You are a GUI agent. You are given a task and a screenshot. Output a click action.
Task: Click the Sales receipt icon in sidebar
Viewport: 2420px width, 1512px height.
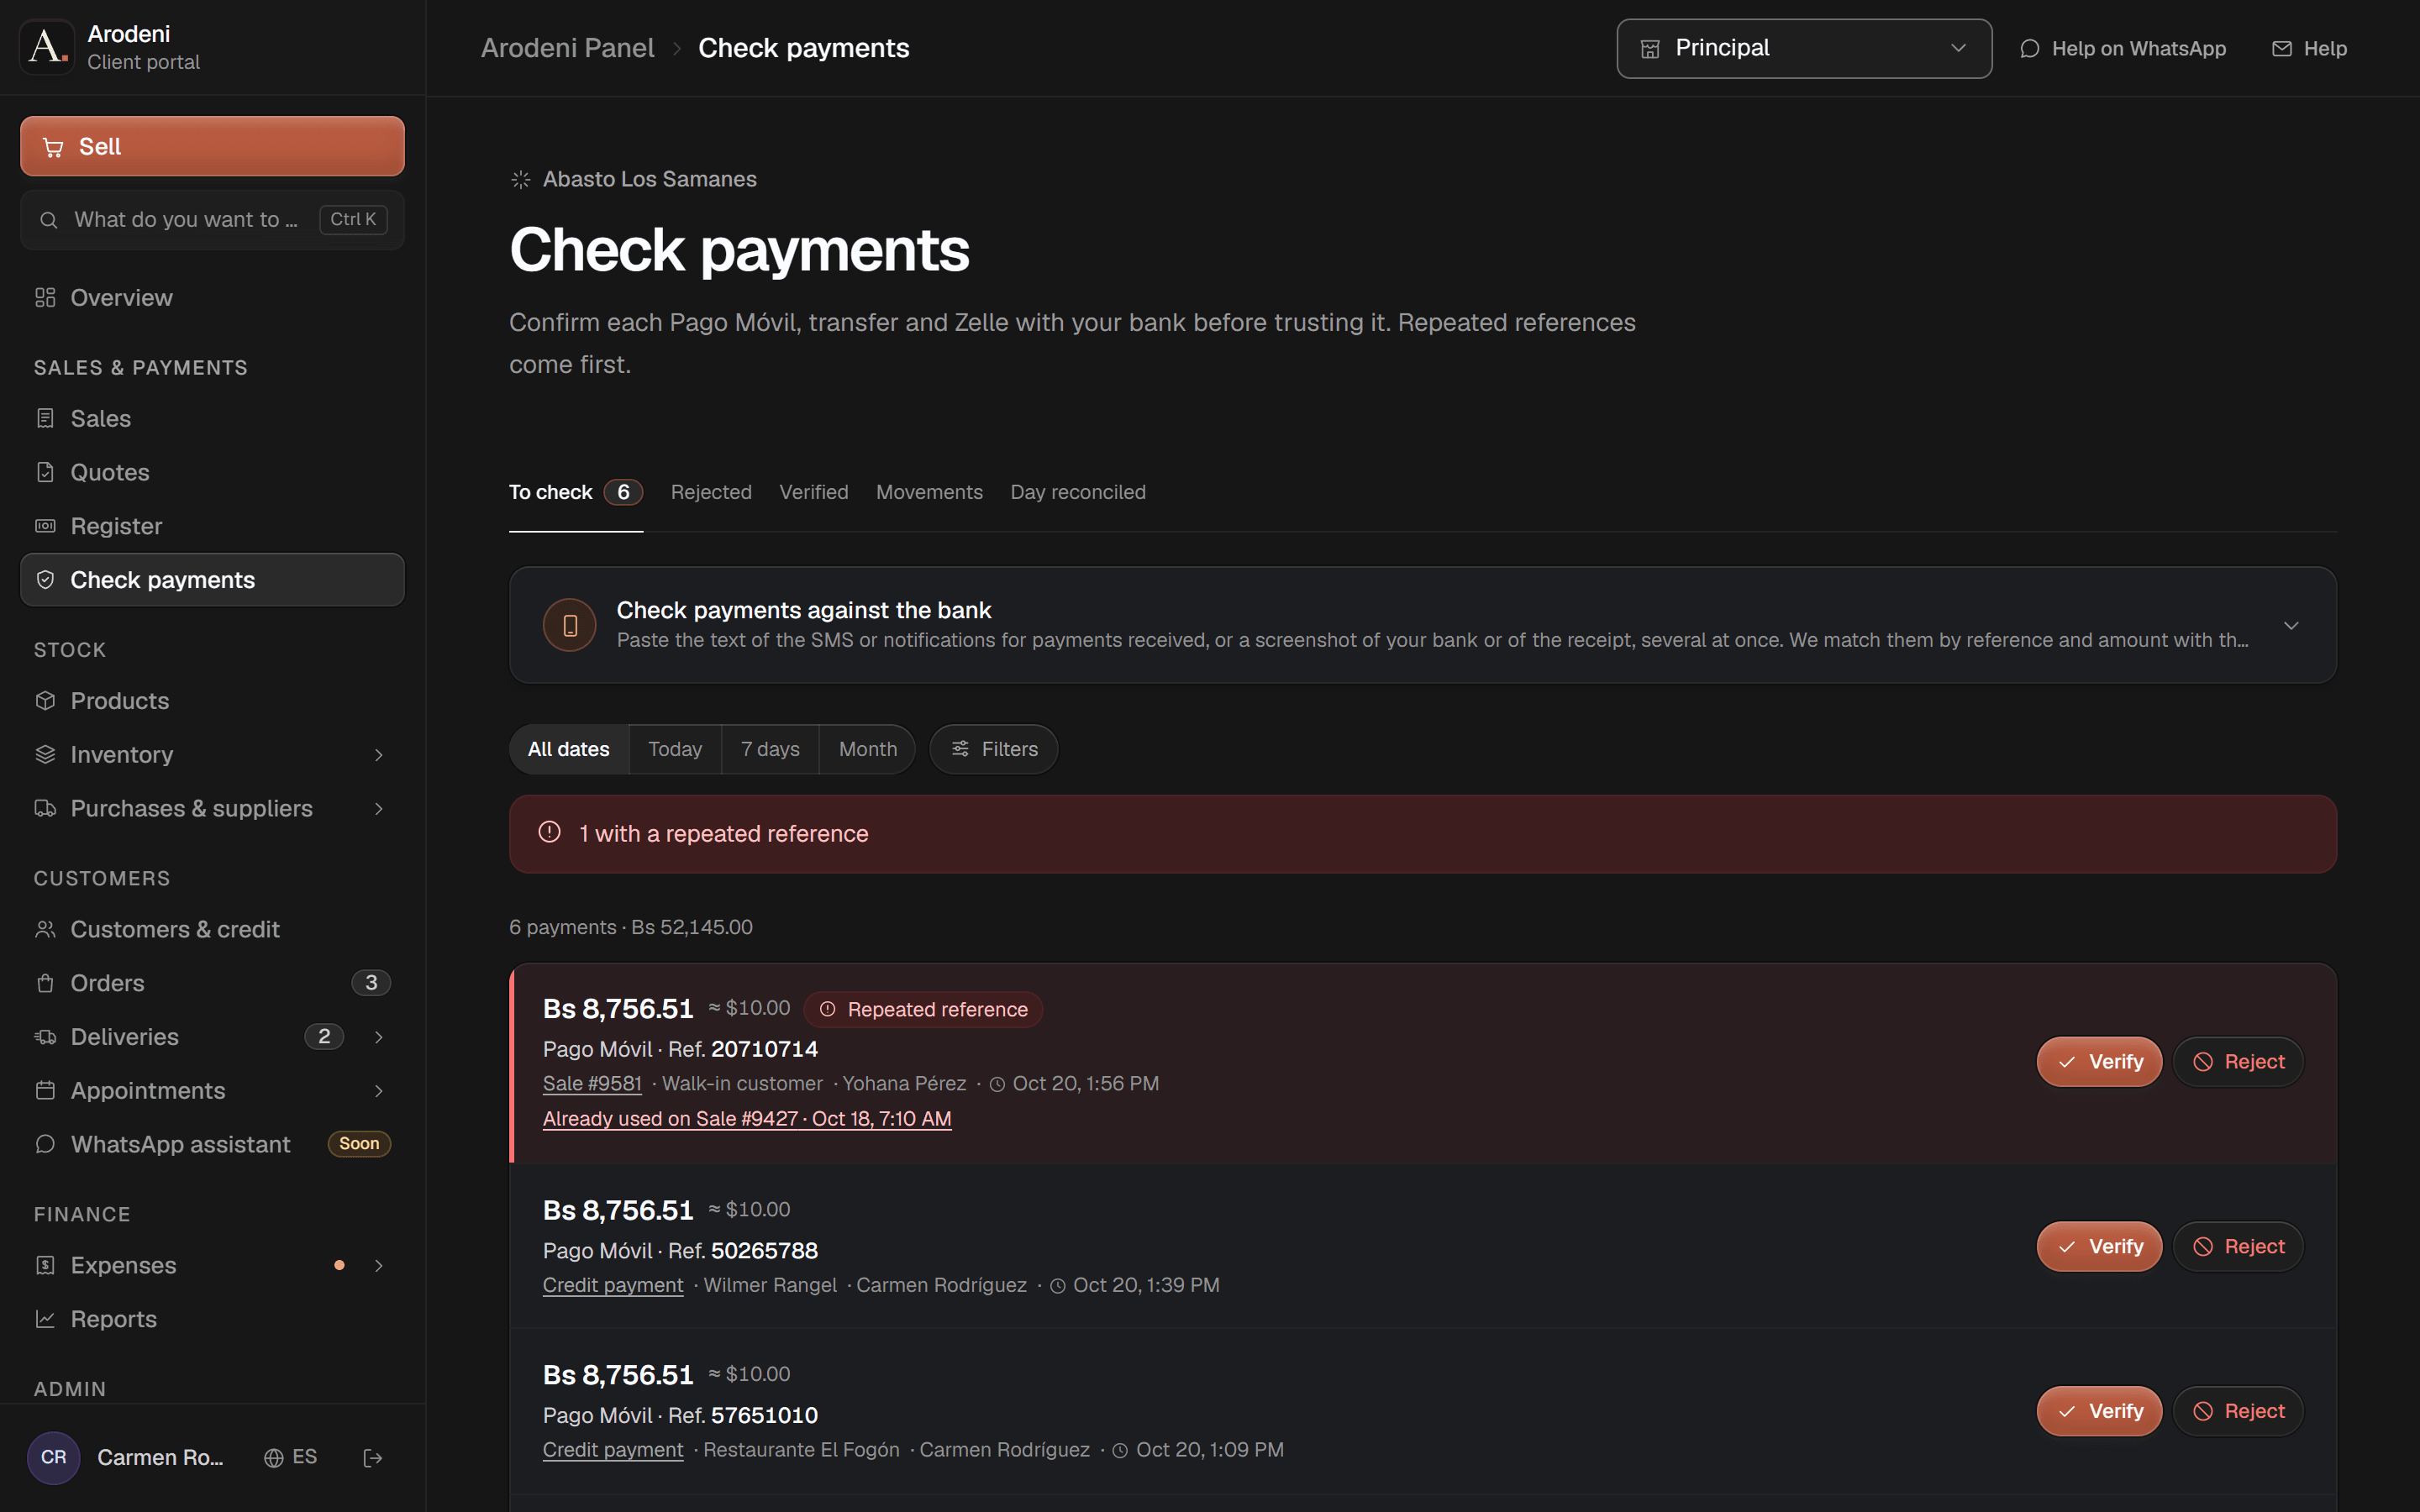tap(45, 419)
